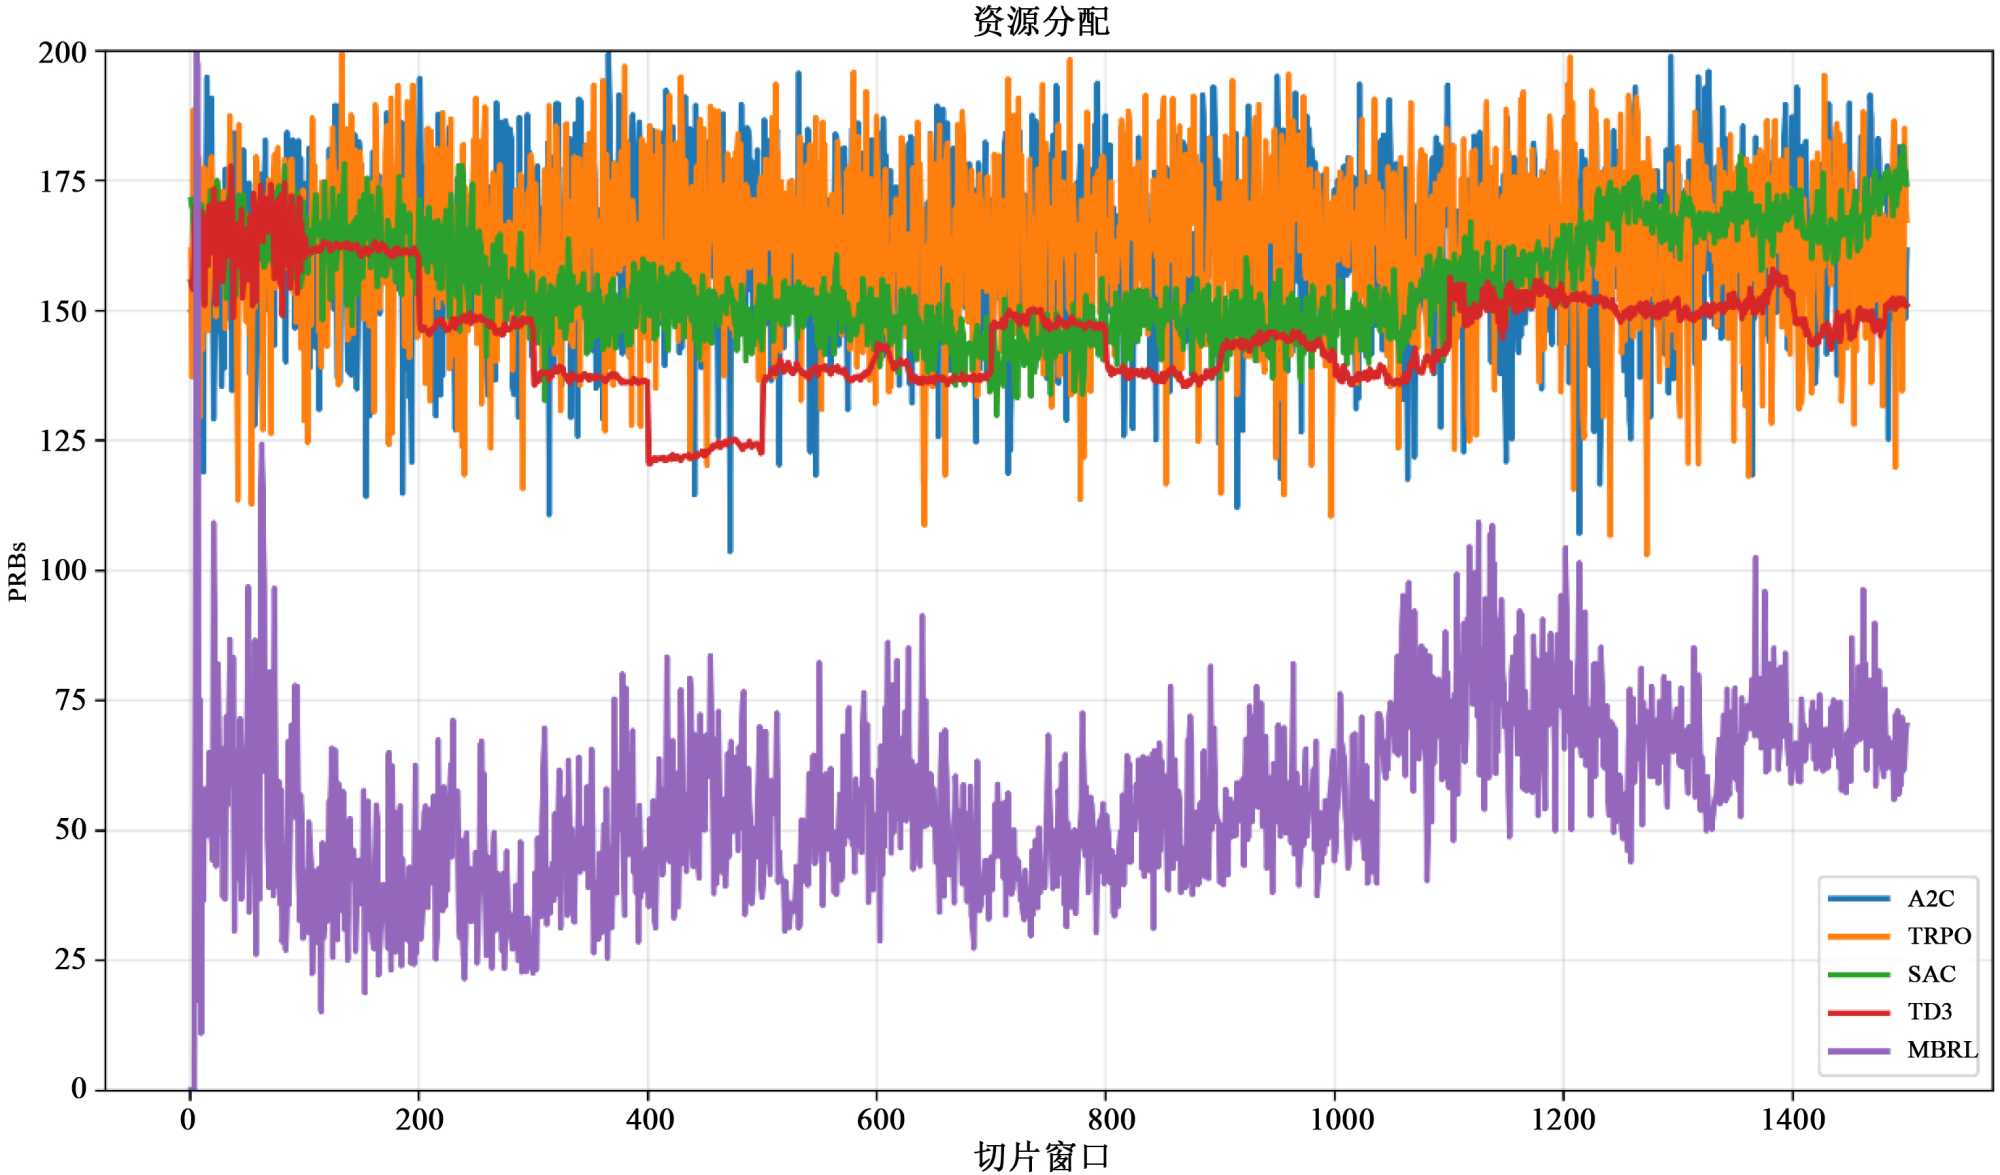Click the 1400 tick on the x-axis

(x=1792, y=1119)
